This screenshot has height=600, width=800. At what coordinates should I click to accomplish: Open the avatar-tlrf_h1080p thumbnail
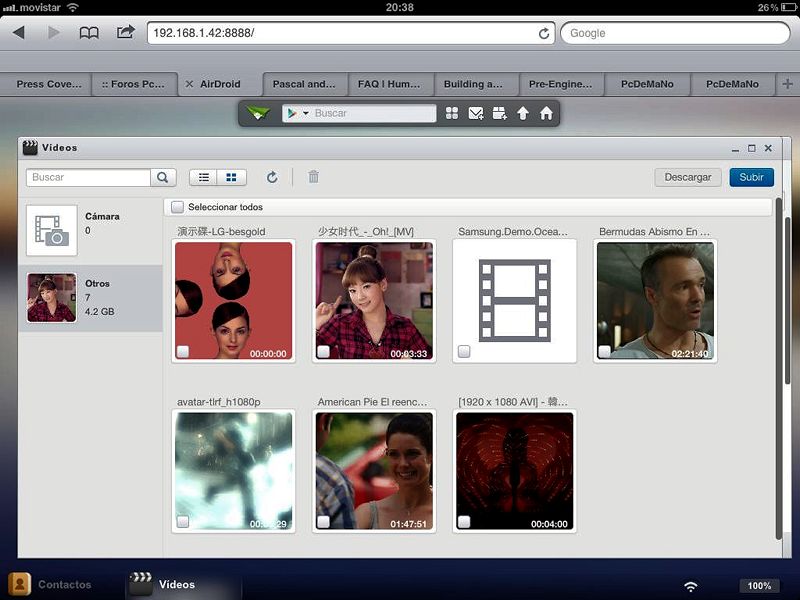point(234,471)
